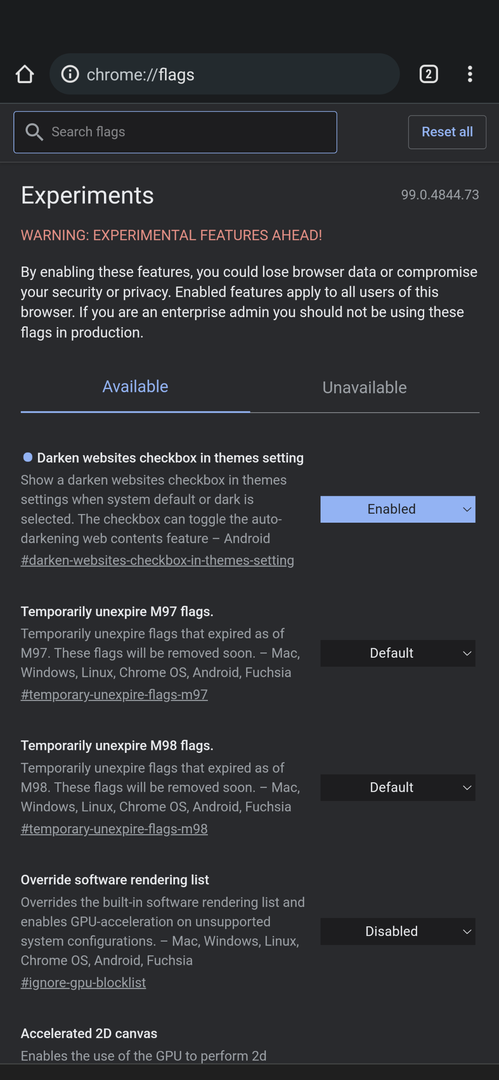Follow the #ignore-gpu-blocklist link
The width and height of the screenshot is (499, 1080).
tap(83, 983)
